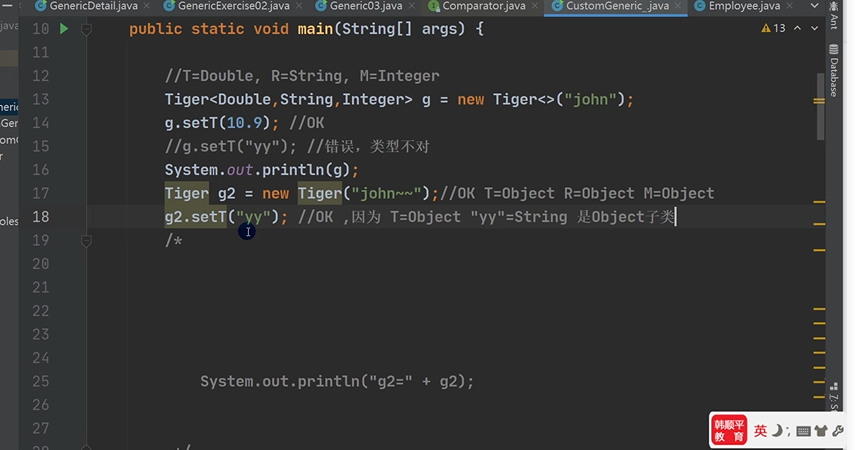Click g2.setT on line 18
The width and height of the screenshot is (855, 450).
[195, 217]
